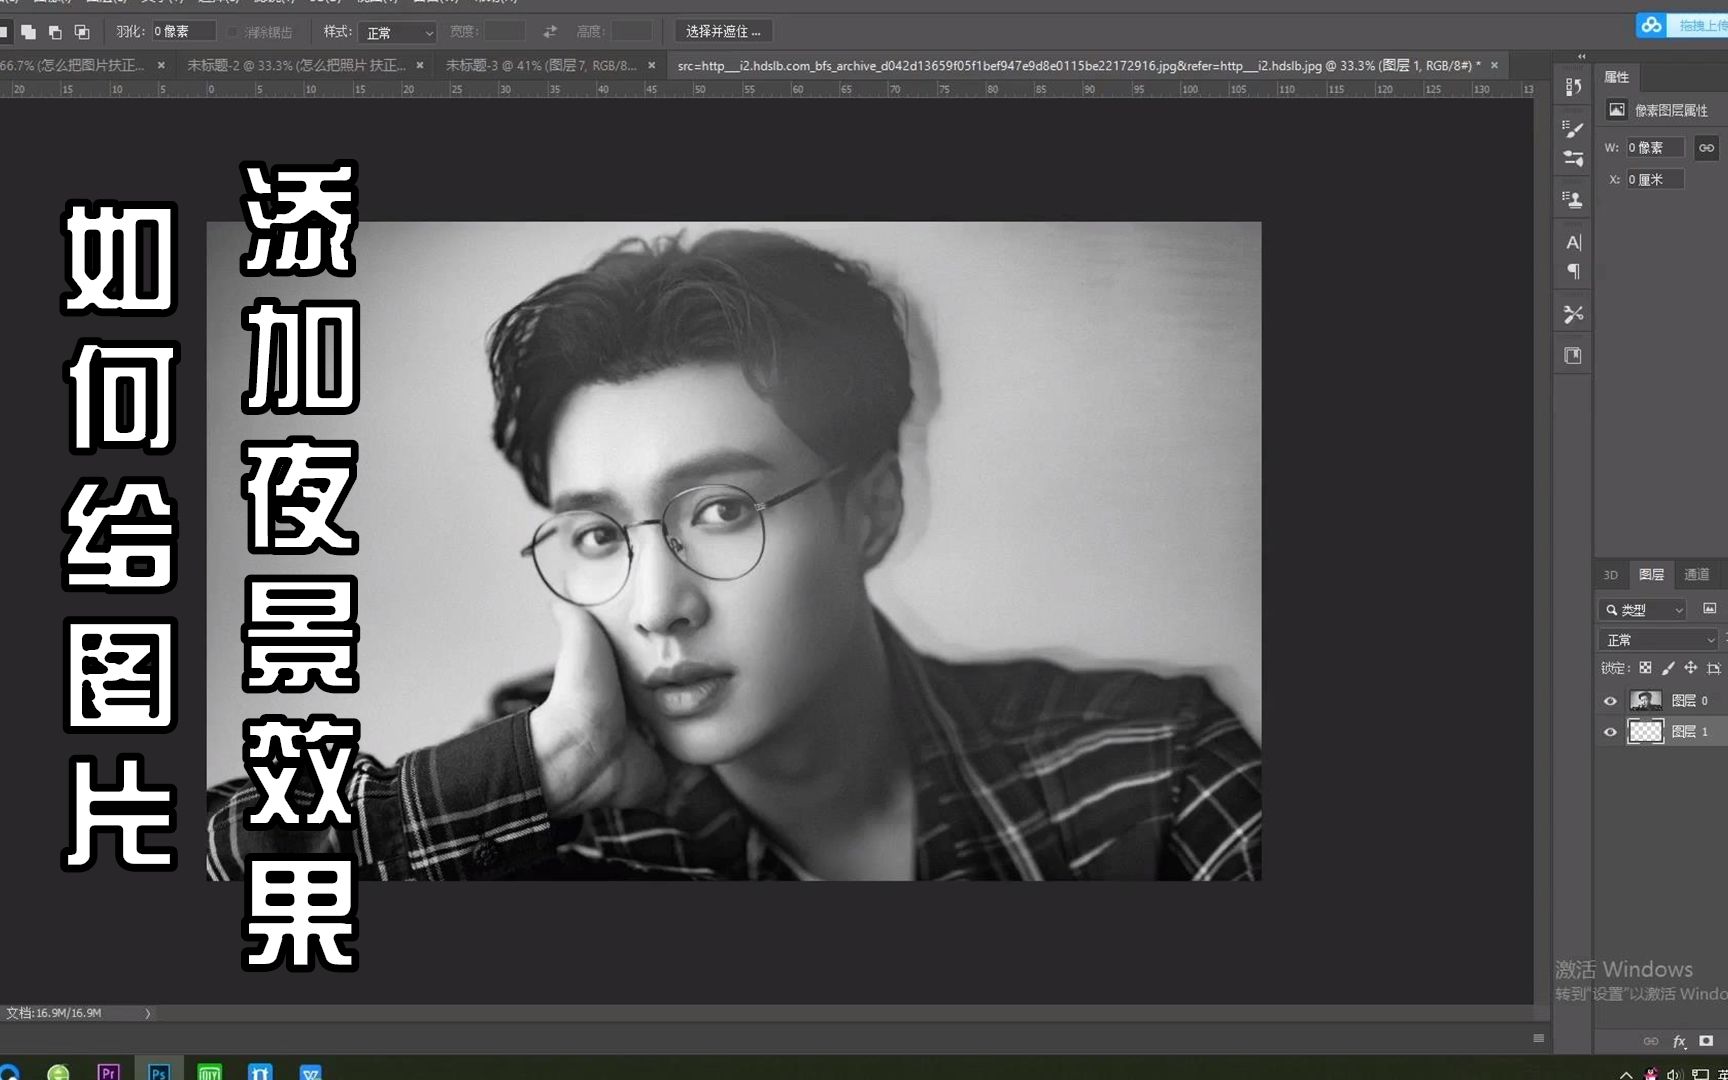
Task: Open the Clone Source panel icon
Action: [x=1573, y=200]
